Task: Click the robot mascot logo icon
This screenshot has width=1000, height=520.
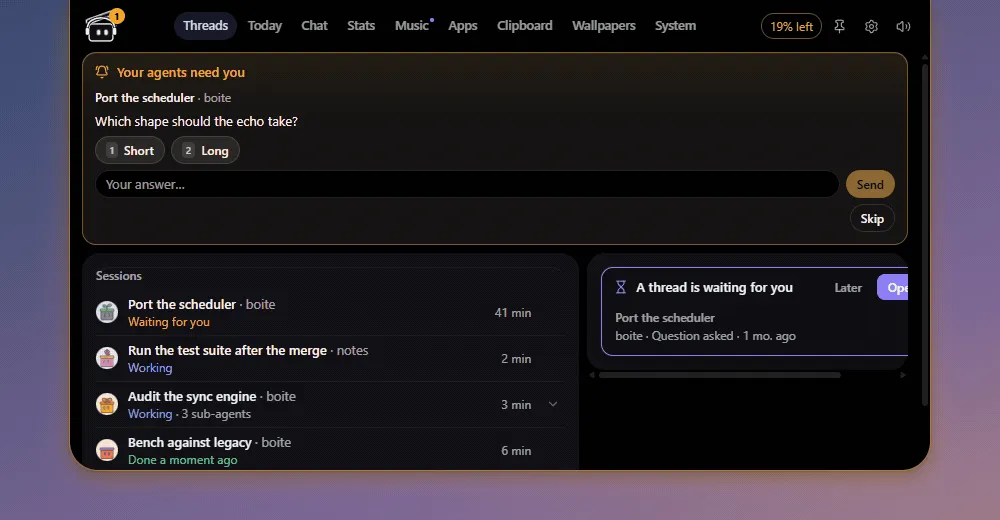Action: 101,28
